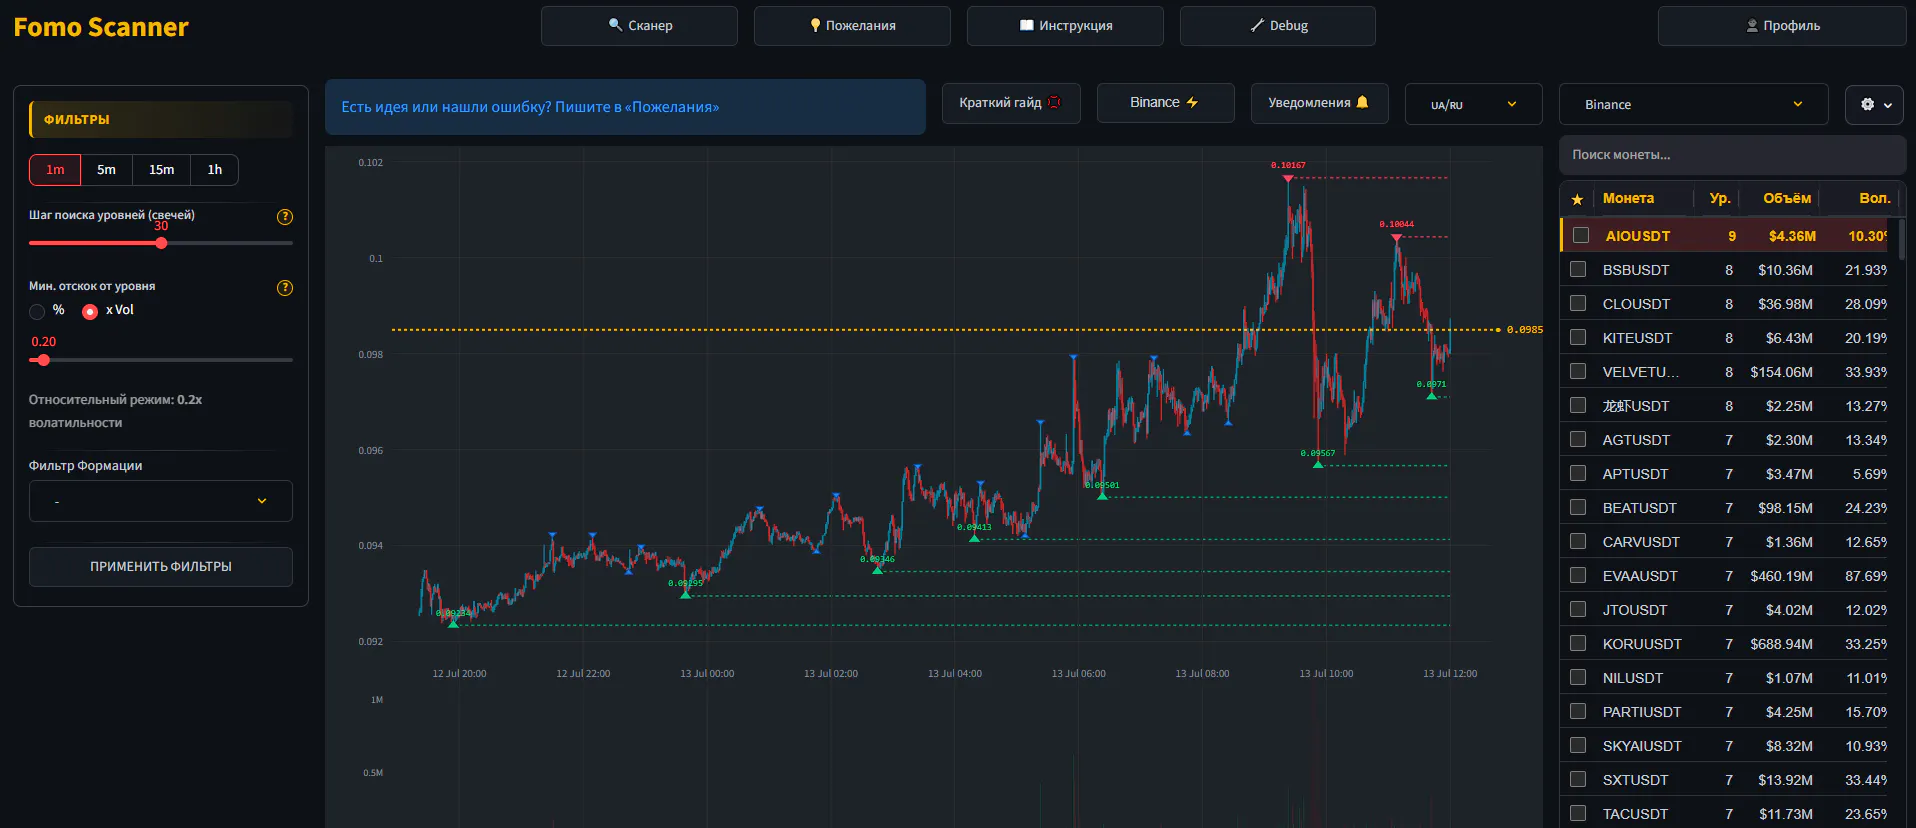The height and width of the screenshot is (828, 1916).
Task: Open Уведомления with the bell icon
Action: pyautogui.click(x=1319, y=103)
